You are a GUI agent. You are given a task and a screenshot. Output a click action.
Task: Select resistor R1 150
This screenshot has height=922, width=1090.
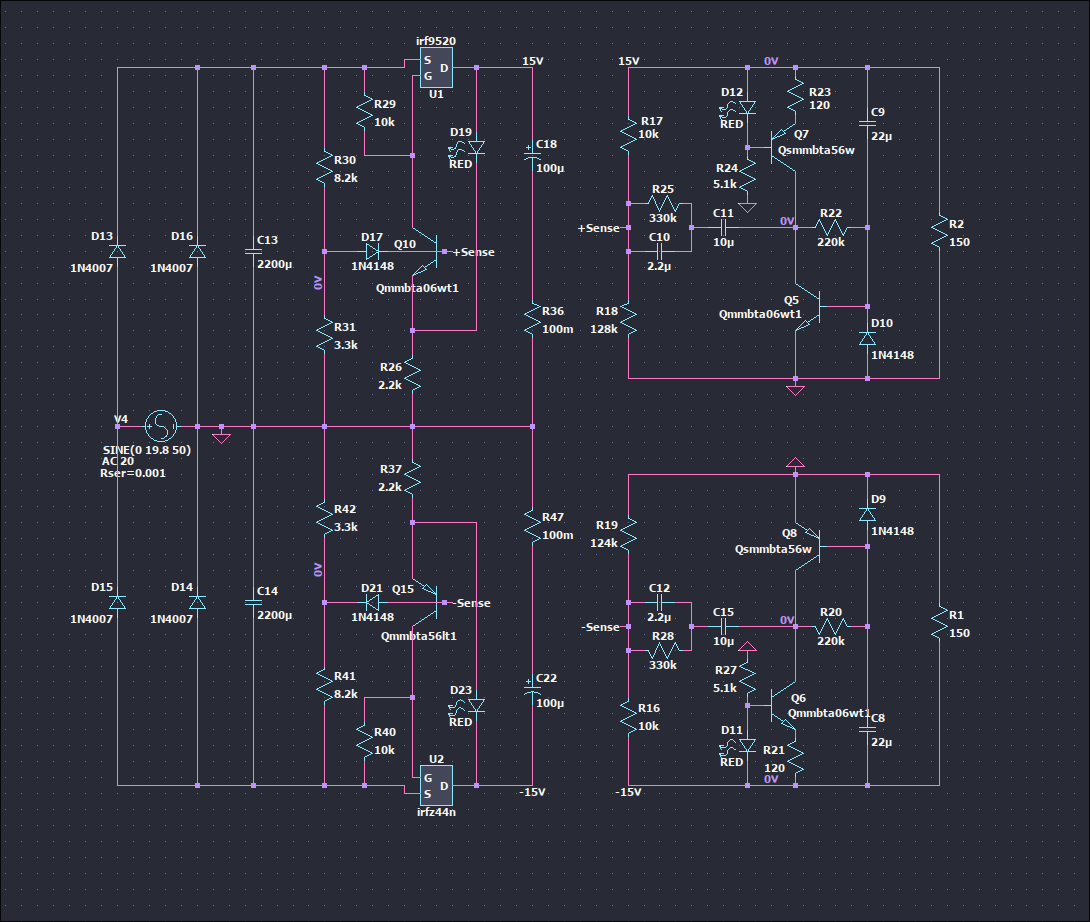[939, 624]
